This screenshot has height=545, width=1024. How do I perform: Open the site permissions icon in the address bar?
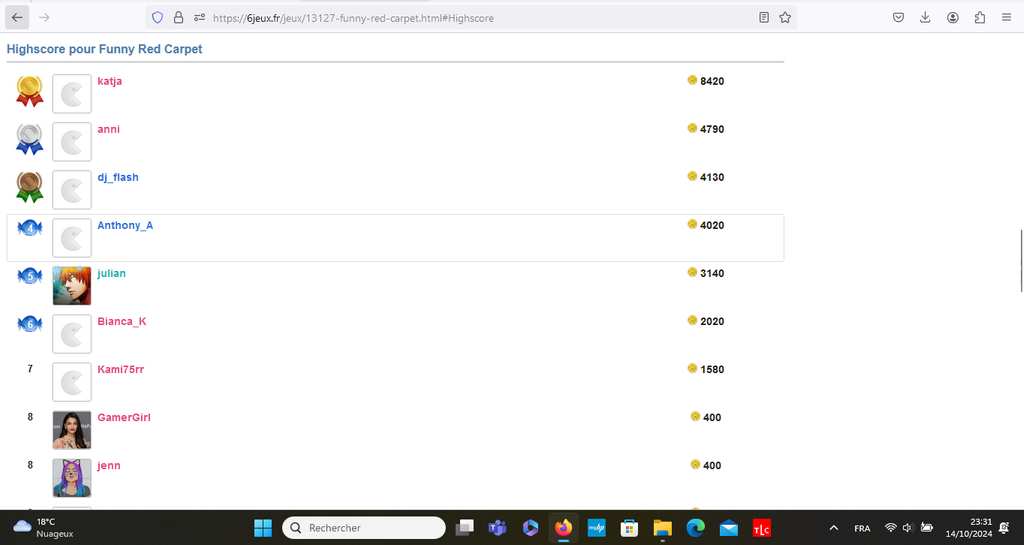pyautogui.click(x=199, y=17)
